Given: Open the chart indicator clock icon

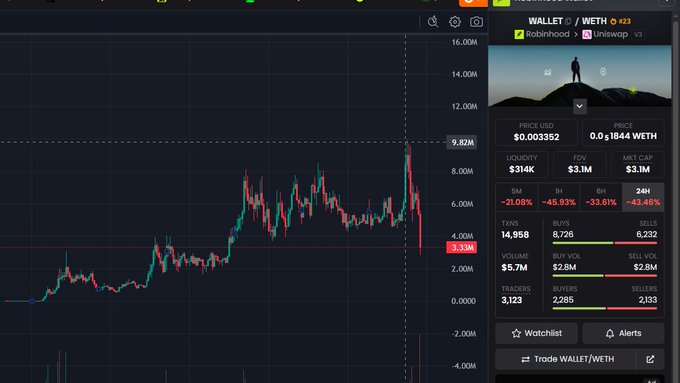Looking at the screenshot, I should [x=433, y=22].
